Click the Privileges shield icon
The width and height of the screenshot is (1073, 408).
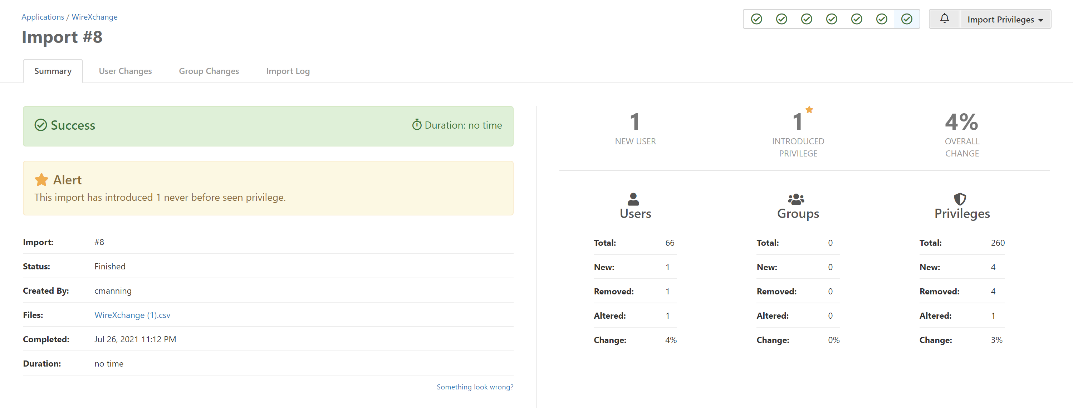click(960, 199)
